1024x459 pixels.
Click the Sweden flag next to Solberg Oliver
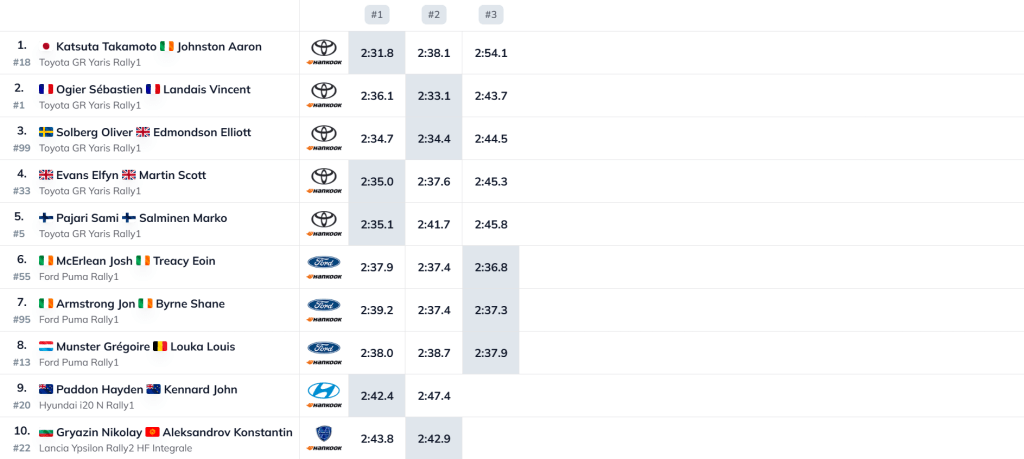tap(46, 132)
